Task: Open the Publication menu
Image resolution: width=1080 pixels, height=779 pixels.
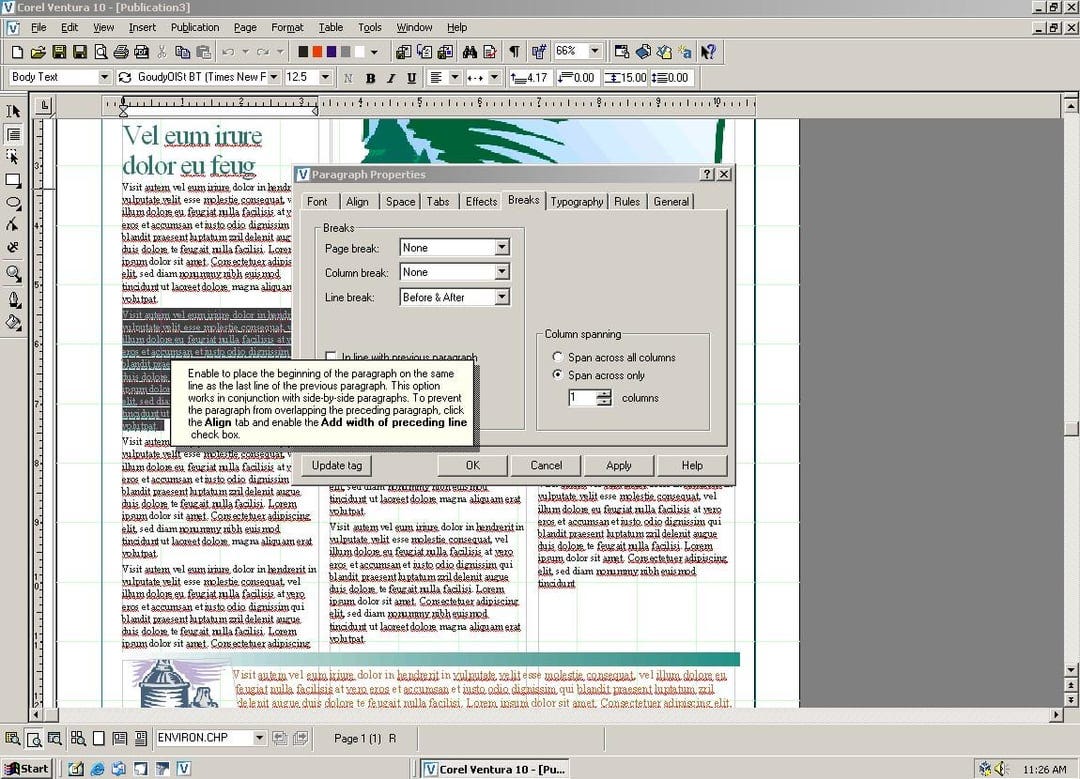Action: point(195,28)
